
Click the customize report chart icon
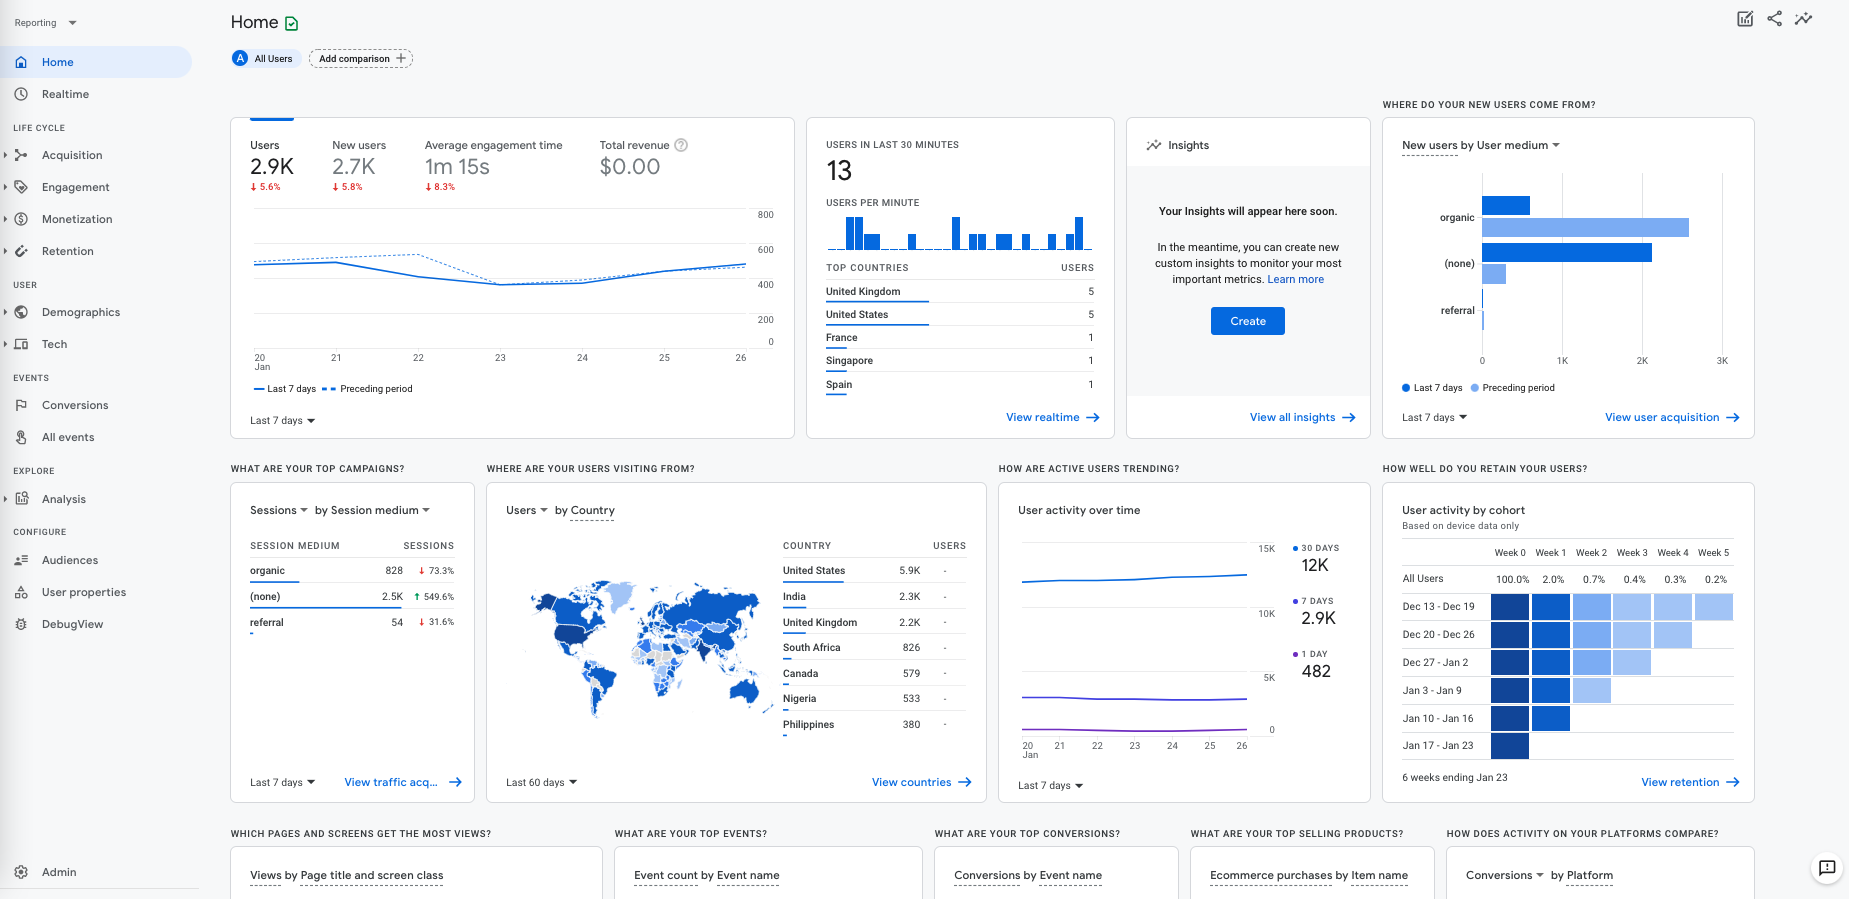click(1745, 19)
